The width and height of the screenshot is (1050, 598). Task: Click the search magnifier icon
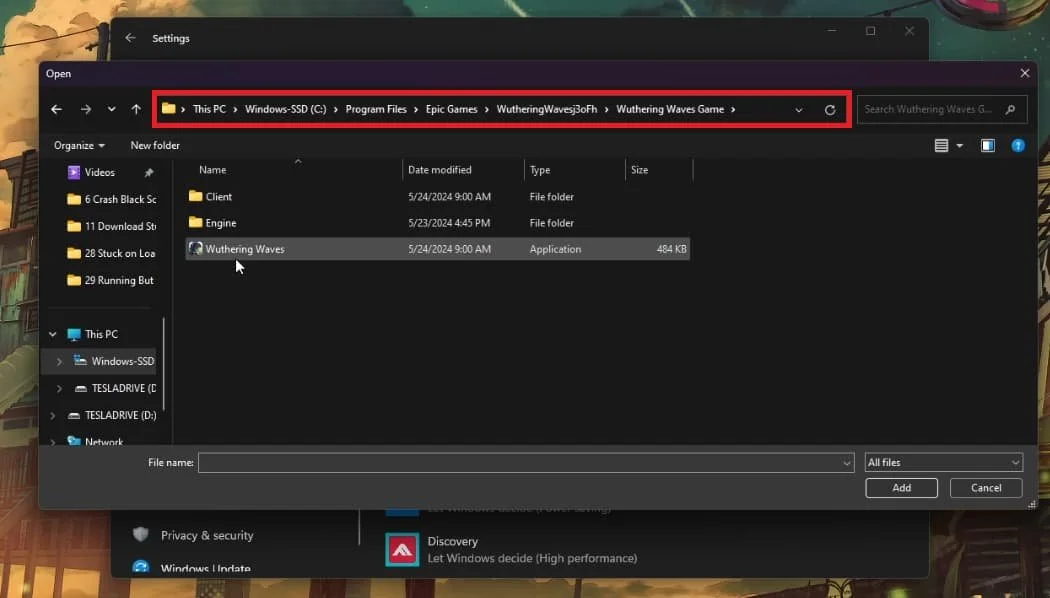(1010, 109)
